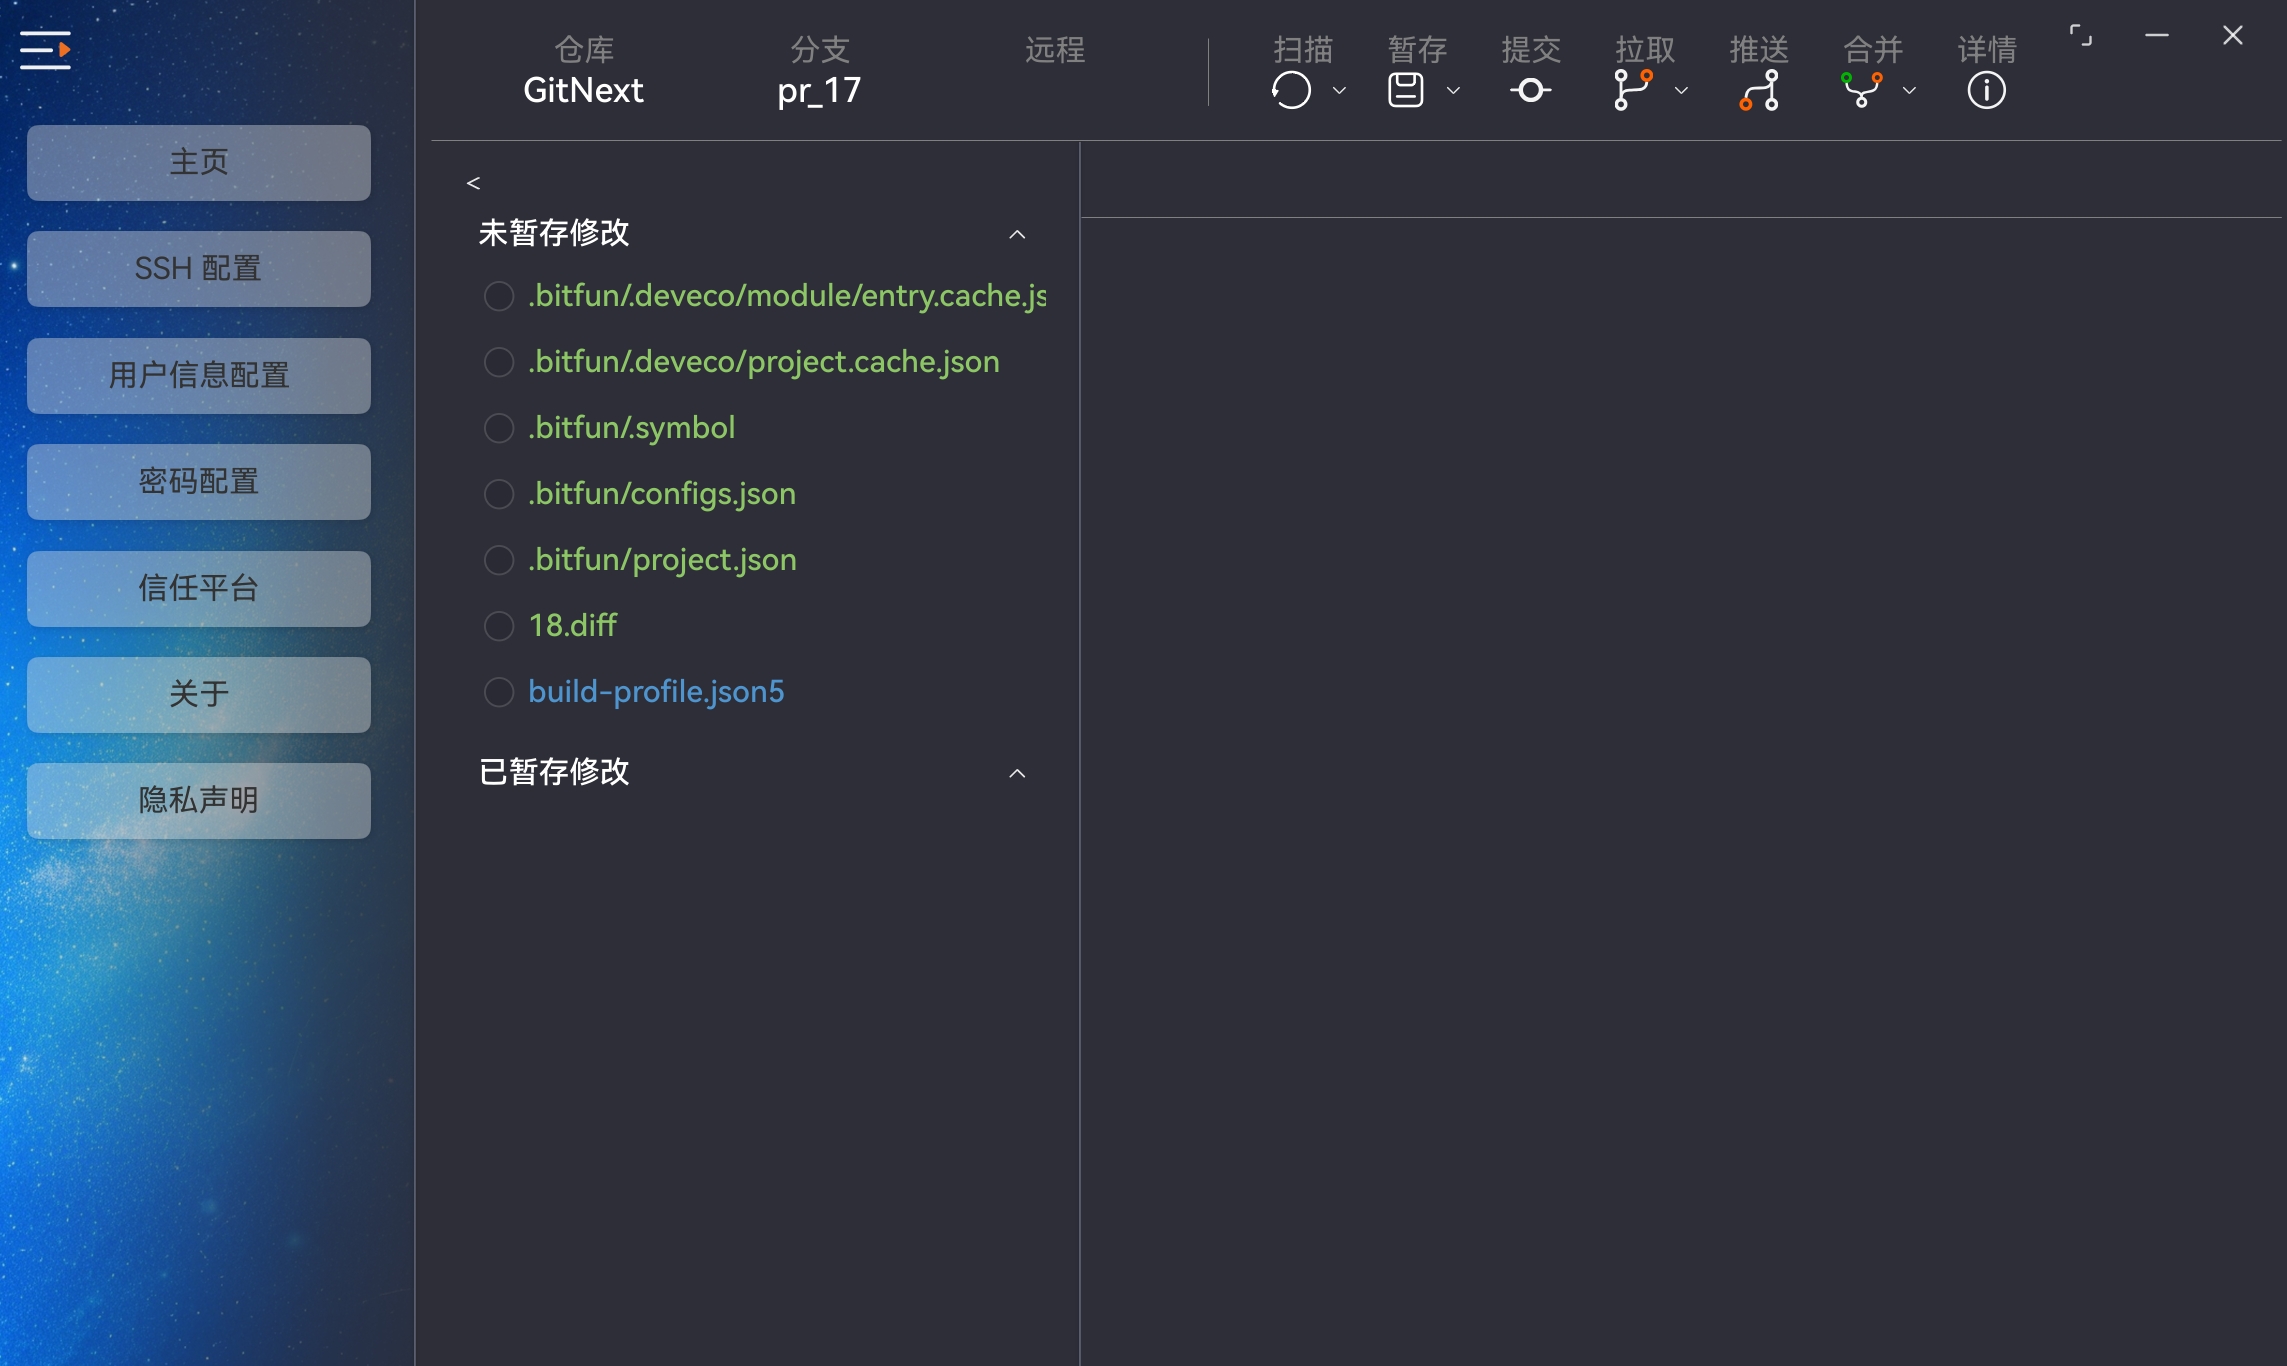Viewport: 2287px width, 1366px height.
Task: Collapse the 已暂存修改 section
Action: pos(1018,773)
